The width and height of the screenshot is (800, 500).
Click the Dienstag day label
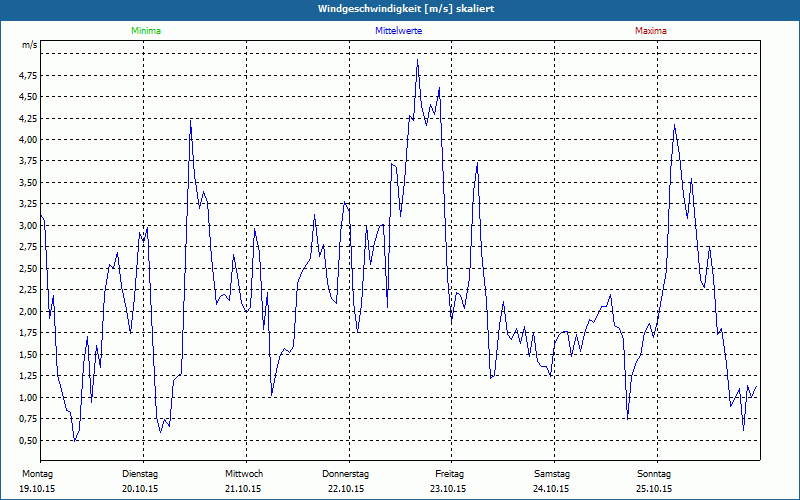(x=140, y=474)
